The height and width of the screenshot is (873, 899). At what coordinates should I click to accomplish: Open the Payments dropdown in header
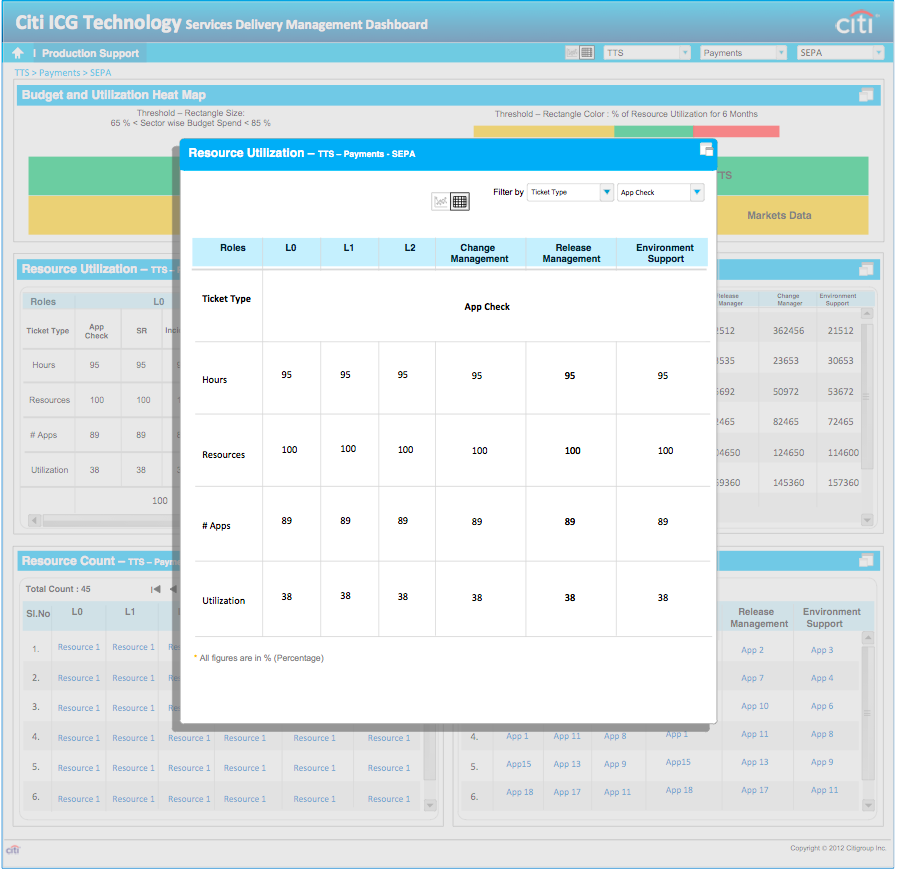click(744, 53)
